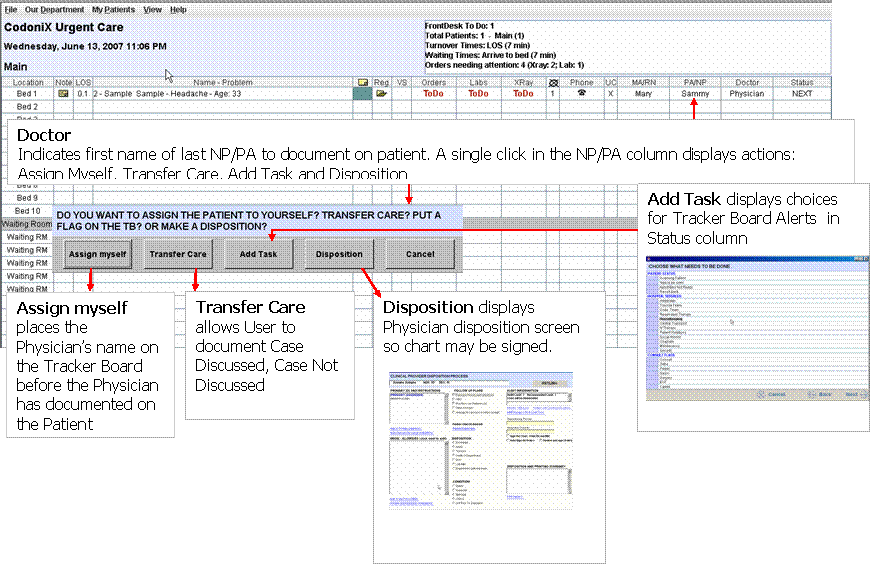Click the teal colored cell in Bed 1 row
This screenshot has height=567, width=873.
362,93
